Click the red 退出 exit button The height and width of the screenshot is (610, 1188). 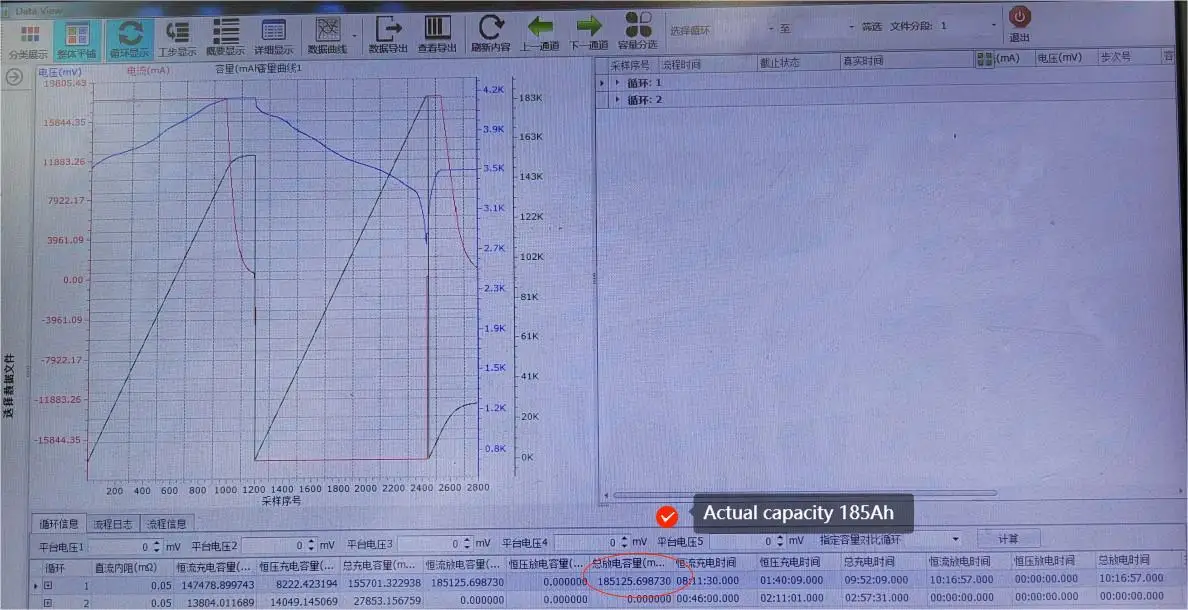pos(1020,25)
